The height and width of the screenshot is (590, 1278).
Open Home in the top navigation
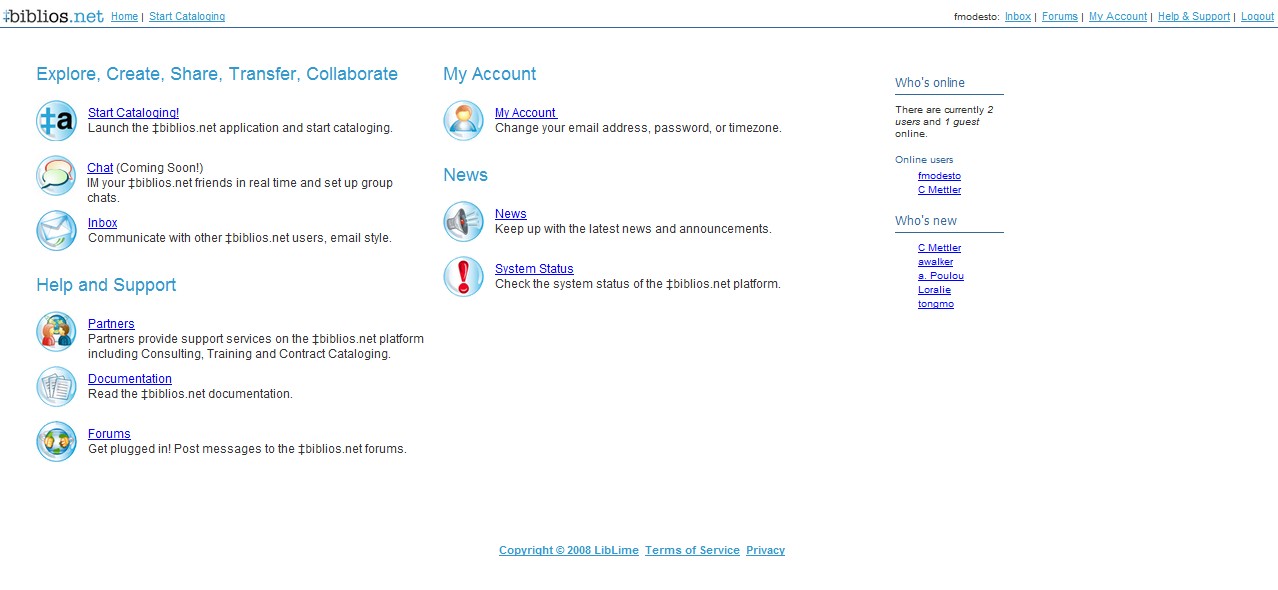click(x=124, y=17)
